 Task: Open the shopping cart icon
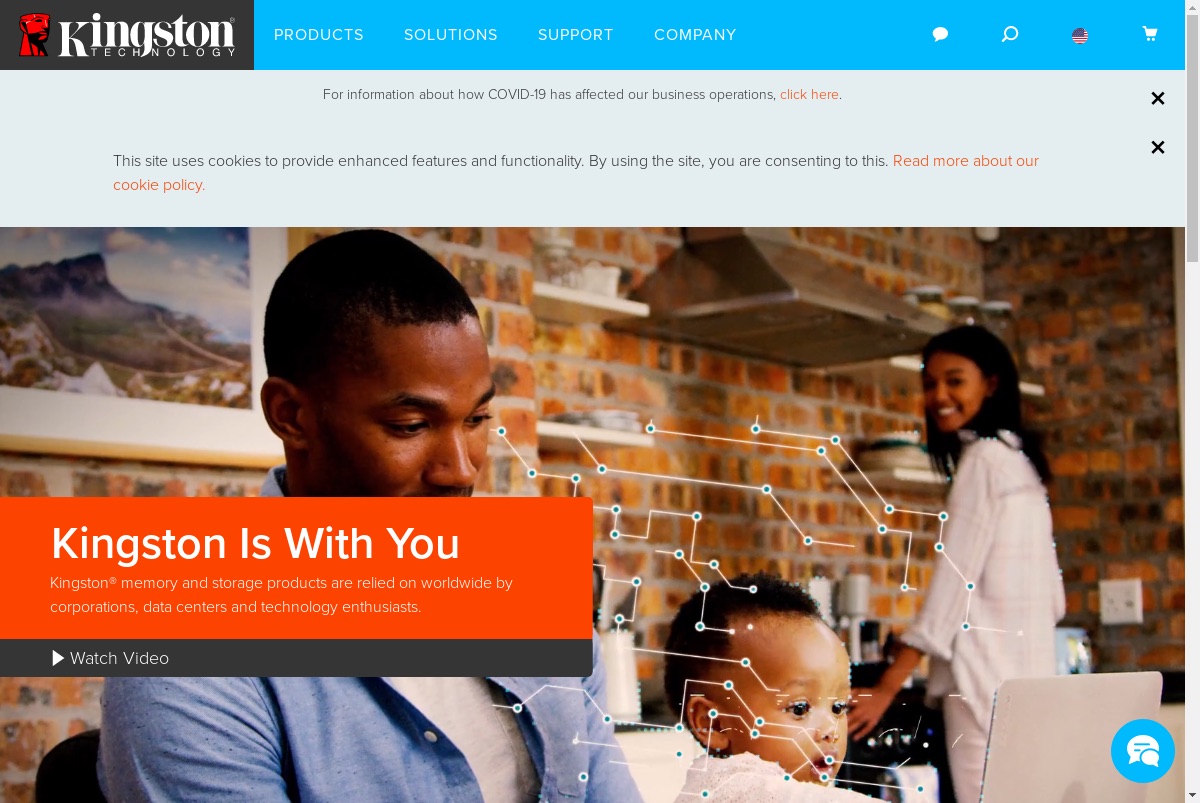[1150, 34]
